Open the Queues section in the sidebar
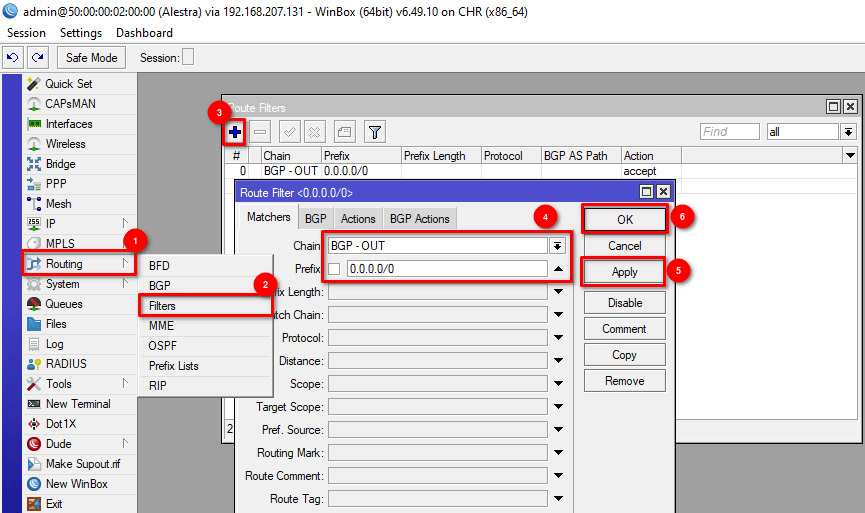Image resolution: width=865 pixels, height=513 pixels. pyautogui.click(x=64, y=304)
